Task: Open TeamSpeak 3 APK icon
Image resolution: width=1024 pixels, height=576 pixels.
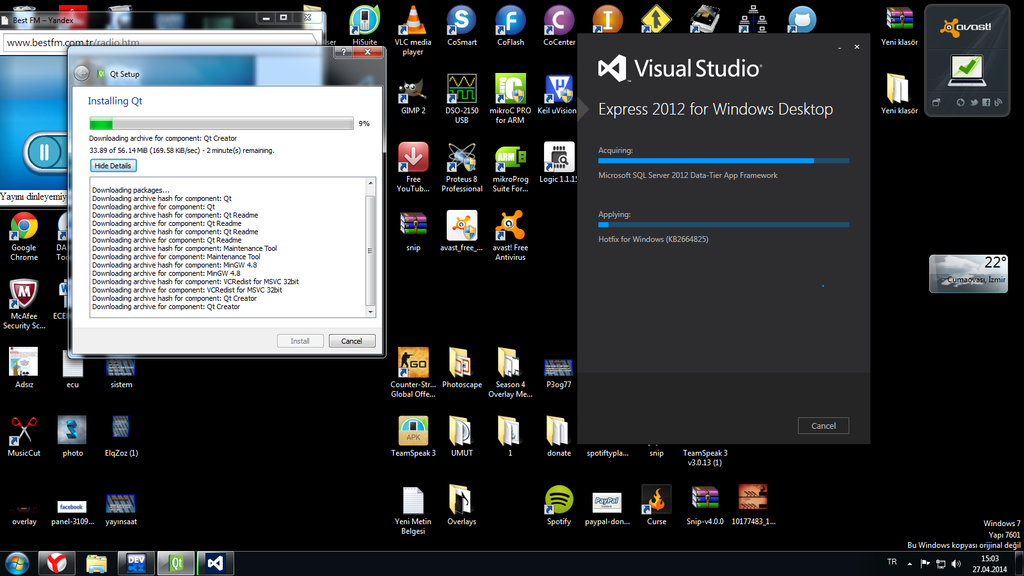Action: [413, 437]
